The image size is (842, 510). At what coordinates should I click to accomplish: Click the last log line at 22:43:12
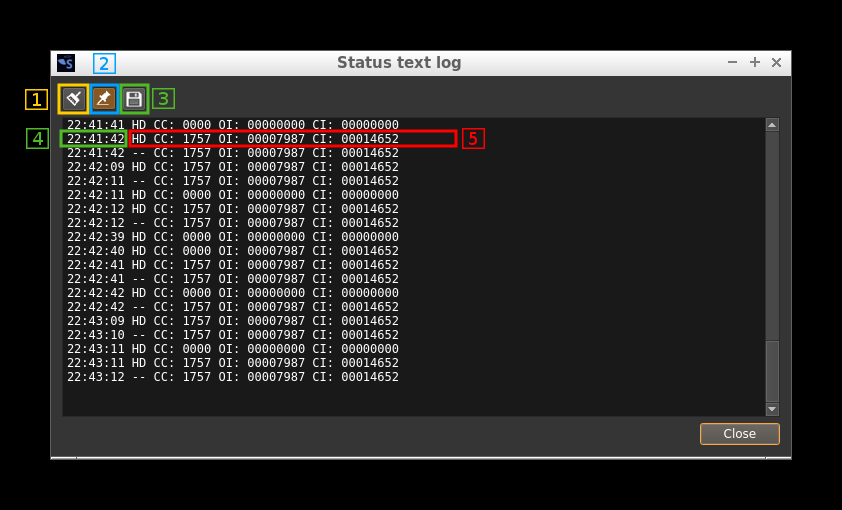point(232,377)
